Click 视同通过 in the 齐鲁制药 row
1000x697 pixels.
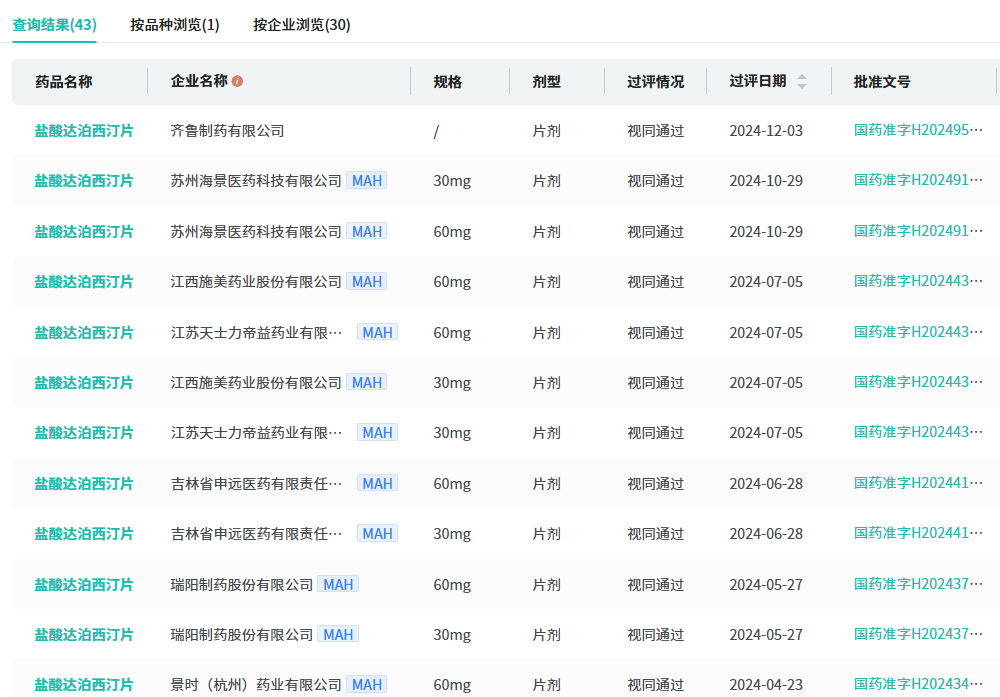656,131
